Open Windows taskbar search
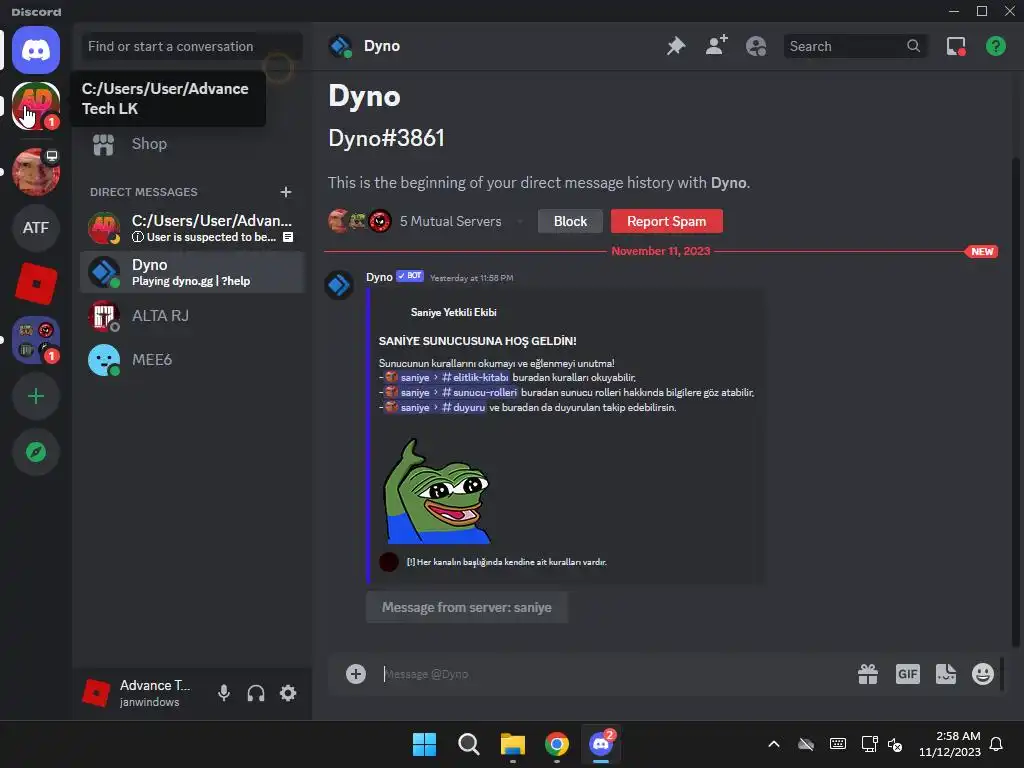Screen dimensions: 1024x768 (468, 744)
